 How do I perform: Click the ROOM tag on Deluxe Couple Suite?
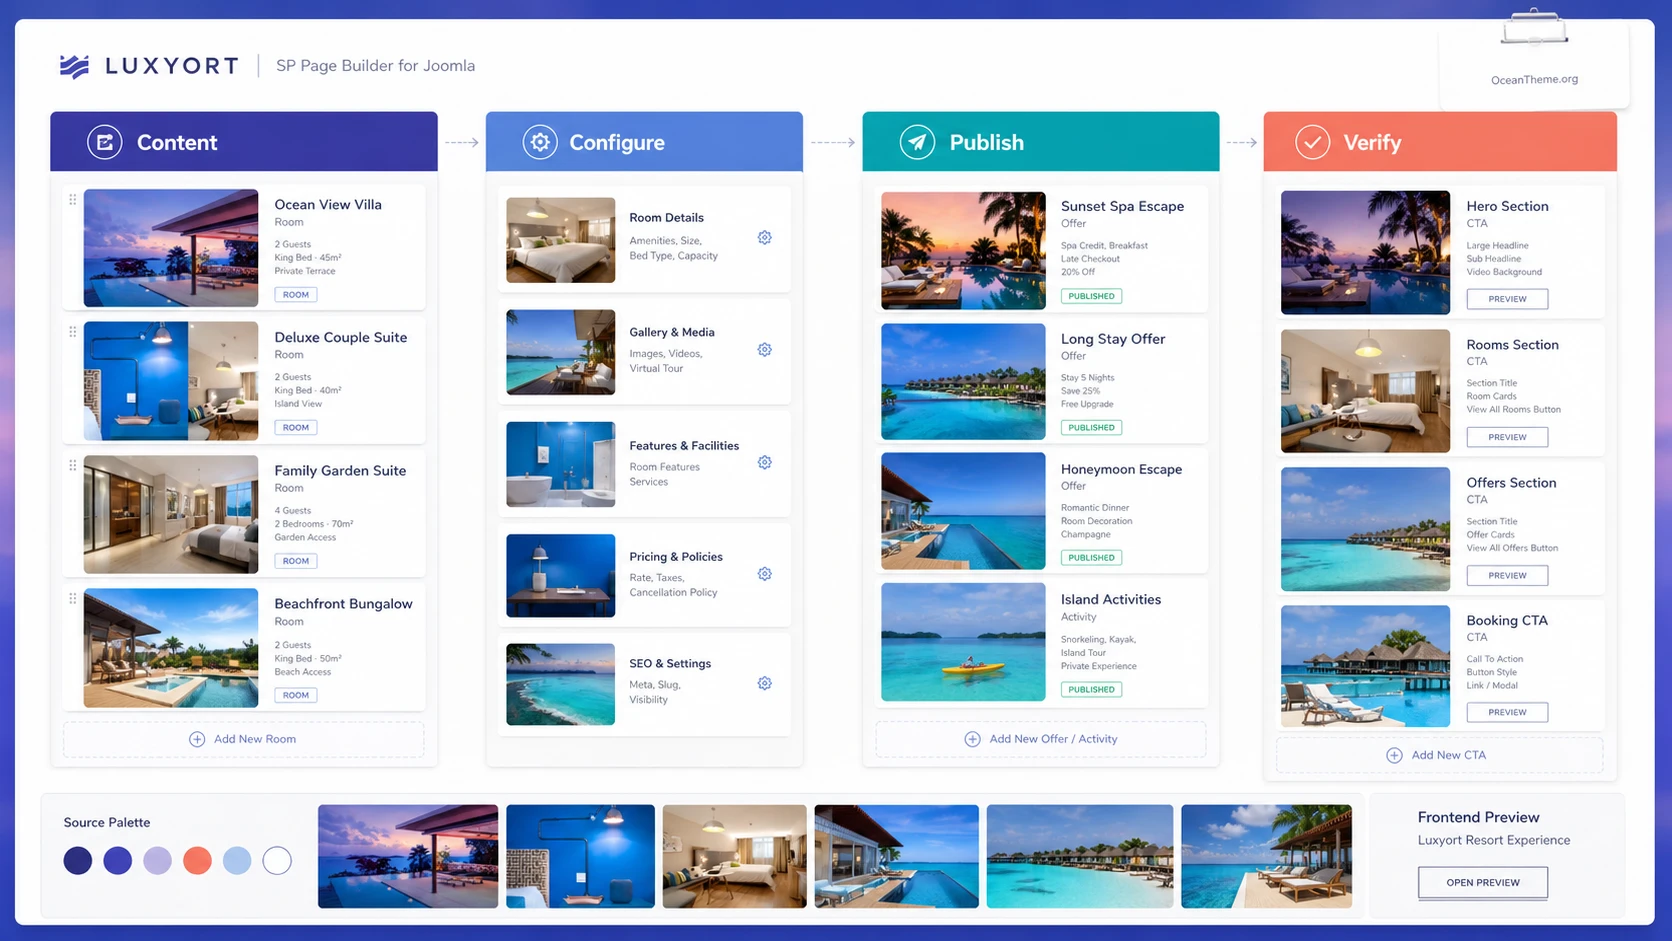click(x=296, y=427)
